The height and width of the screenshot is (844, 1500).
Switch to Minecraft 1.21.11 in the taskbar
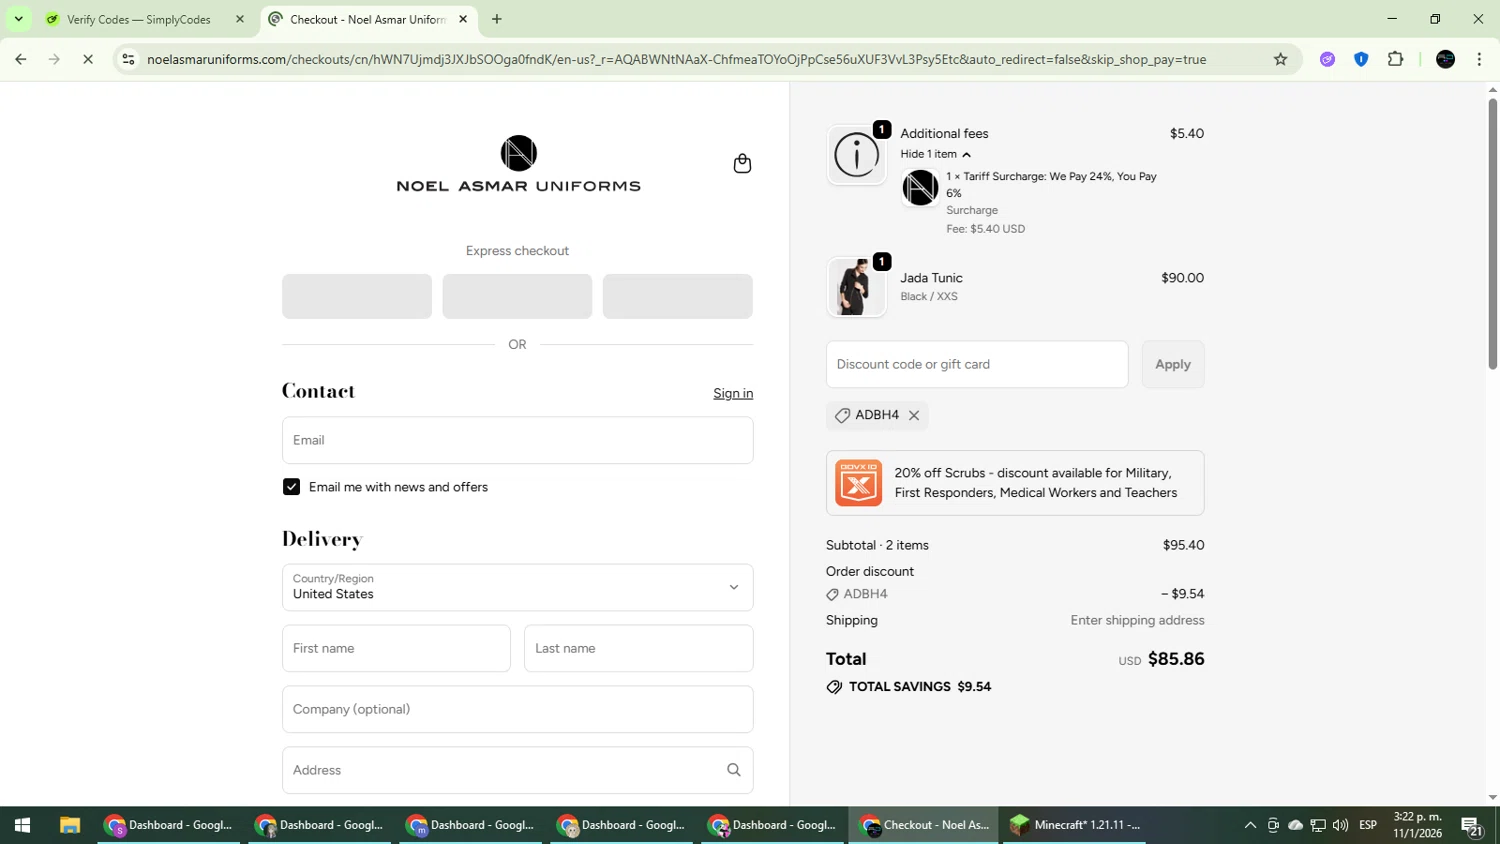[x=1076, y=825]
